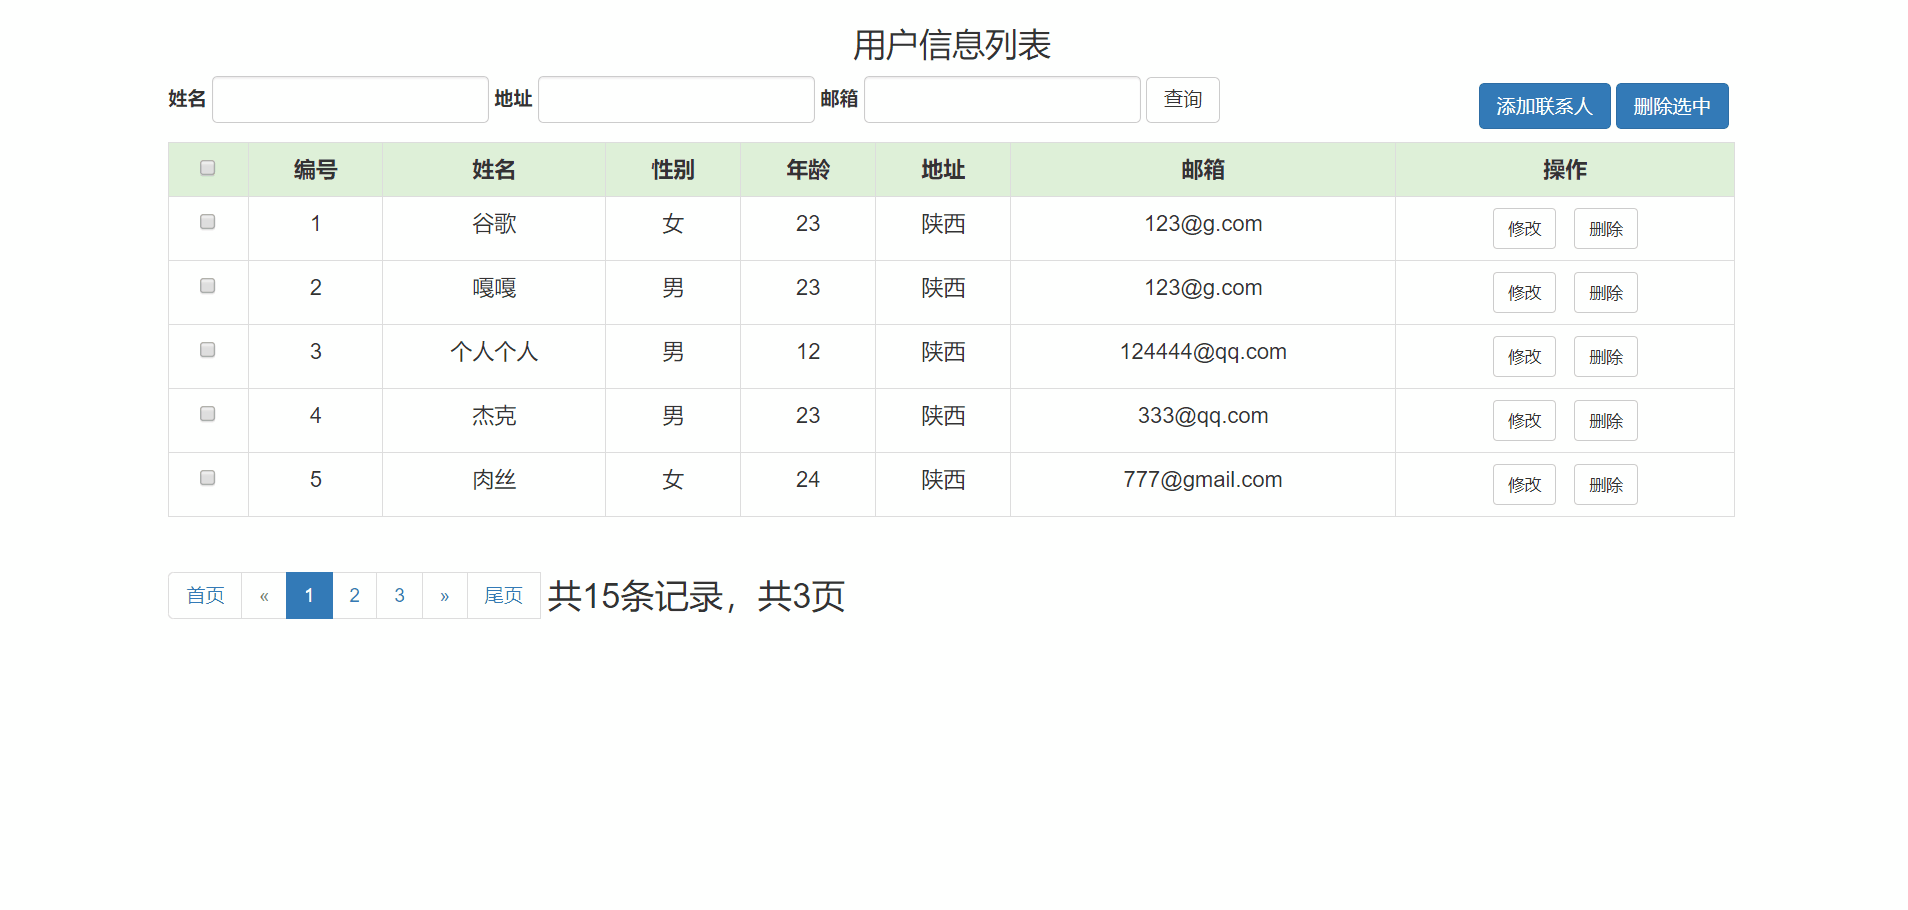
Task: Click the » next page arrow
Action: click(444, 595)
